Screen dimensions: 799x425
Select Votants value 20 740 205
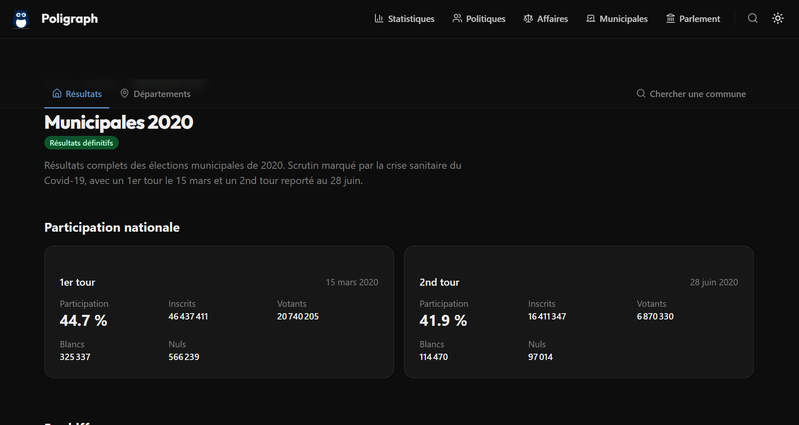[298, 316]
